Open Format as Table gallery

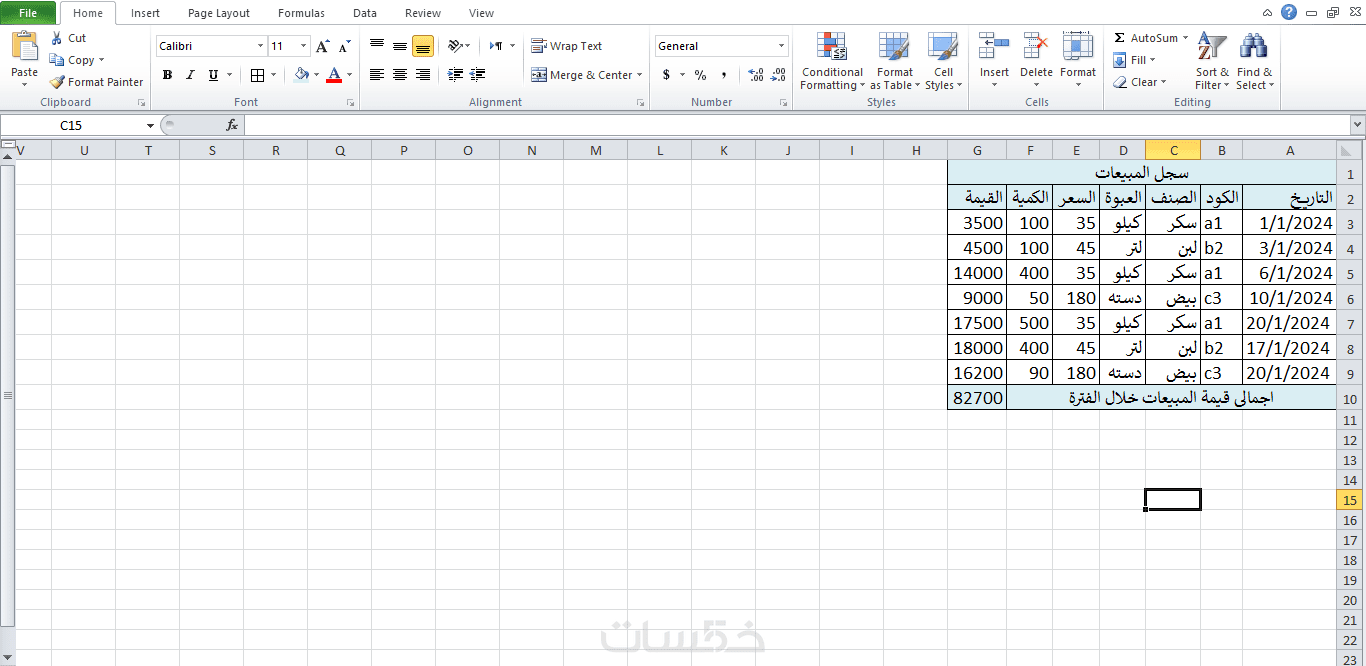click(894, 61)
